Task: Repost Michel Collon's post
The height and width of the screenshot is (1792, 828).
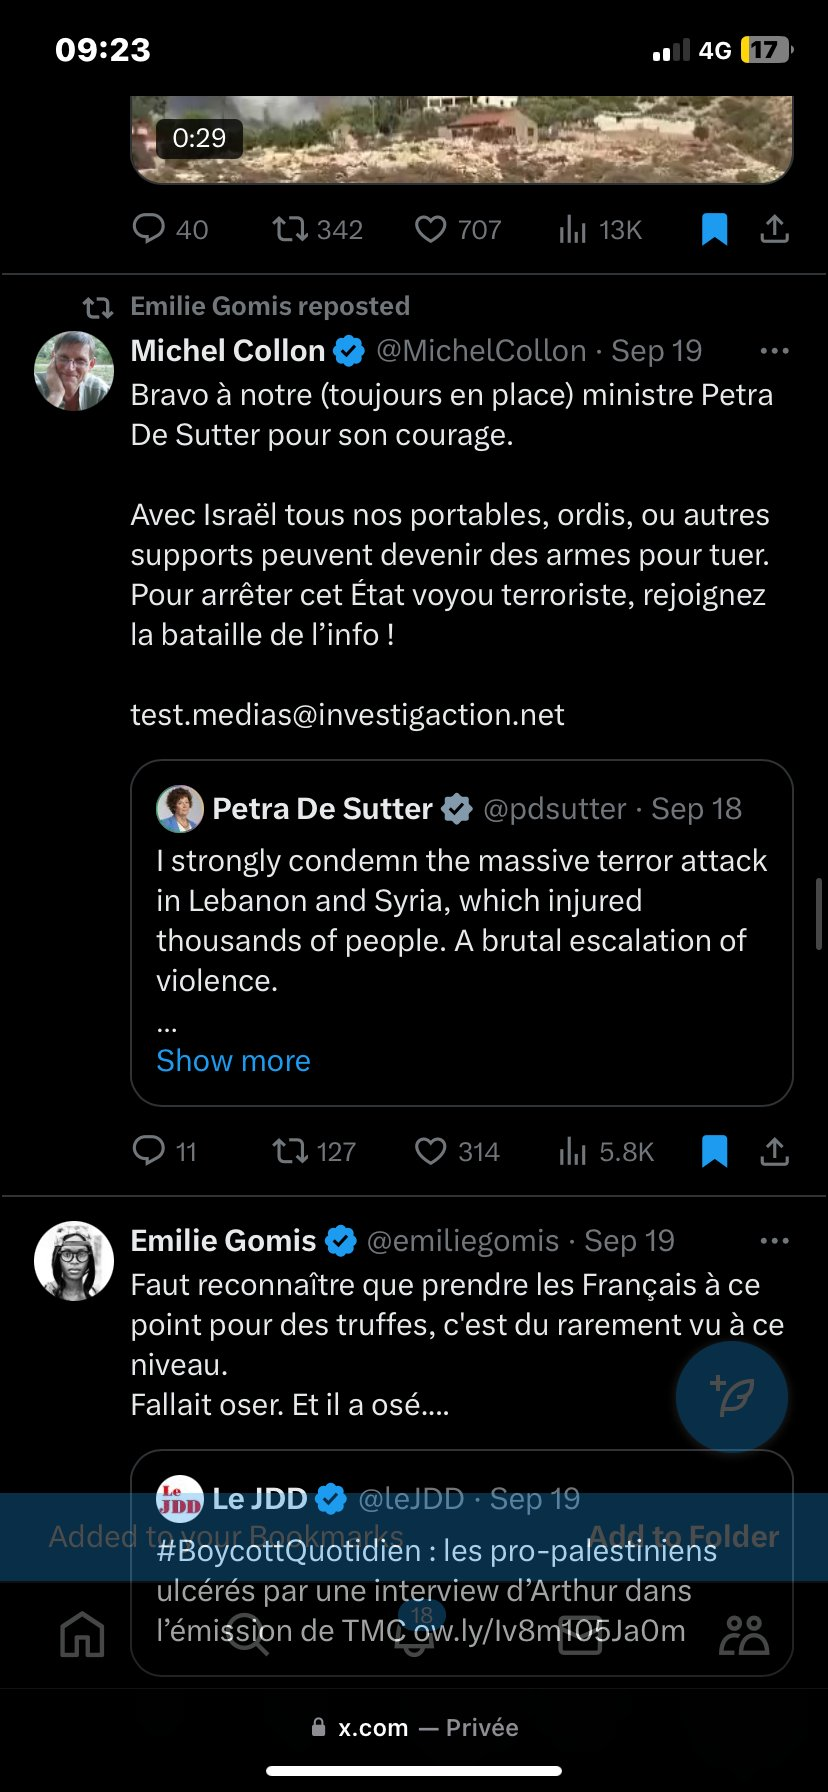Action: tap(291, 1151)
